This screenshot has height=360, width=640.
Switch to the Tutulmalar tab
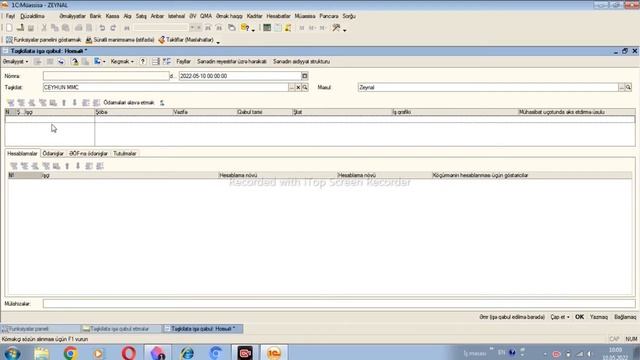(125, 153)
